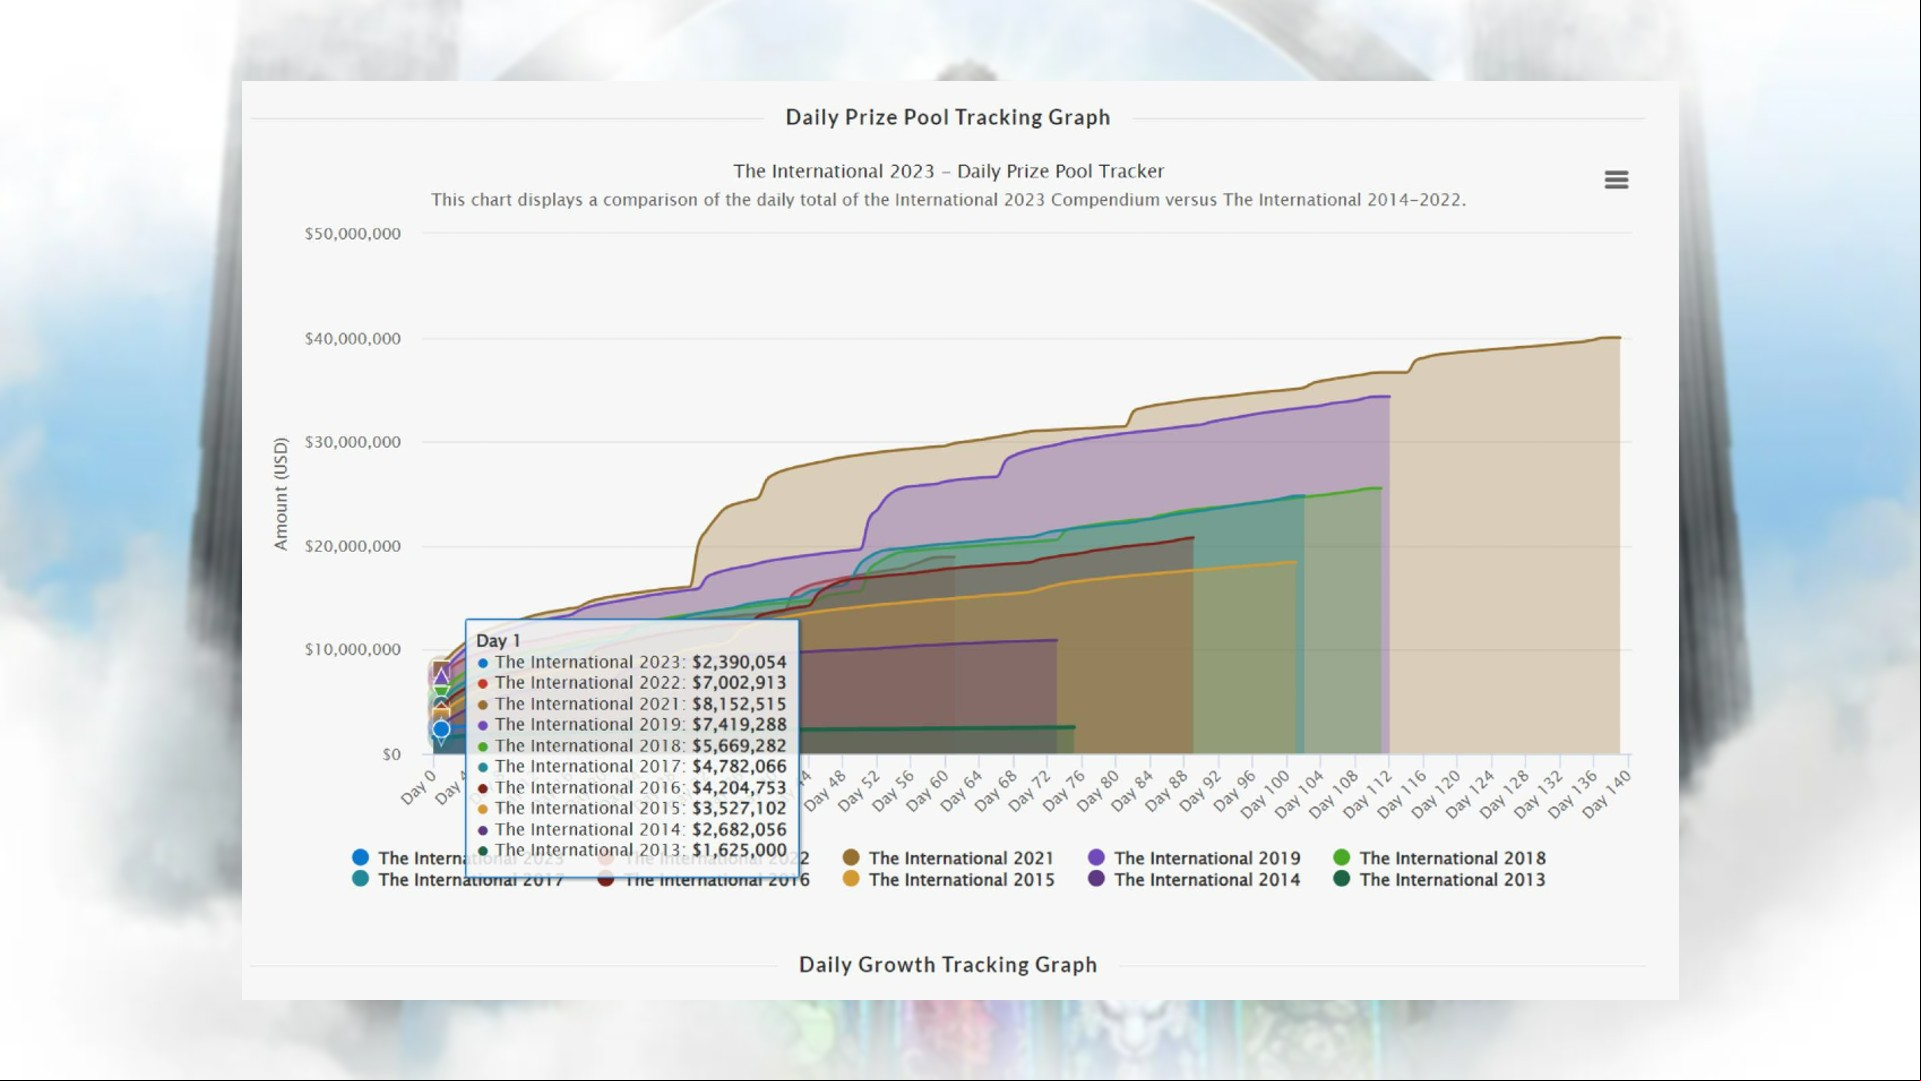Click the $20,000,000 axis label
Image resolution: width=1921 pixels, height=1081 pixels.
[x=352, y=546]
